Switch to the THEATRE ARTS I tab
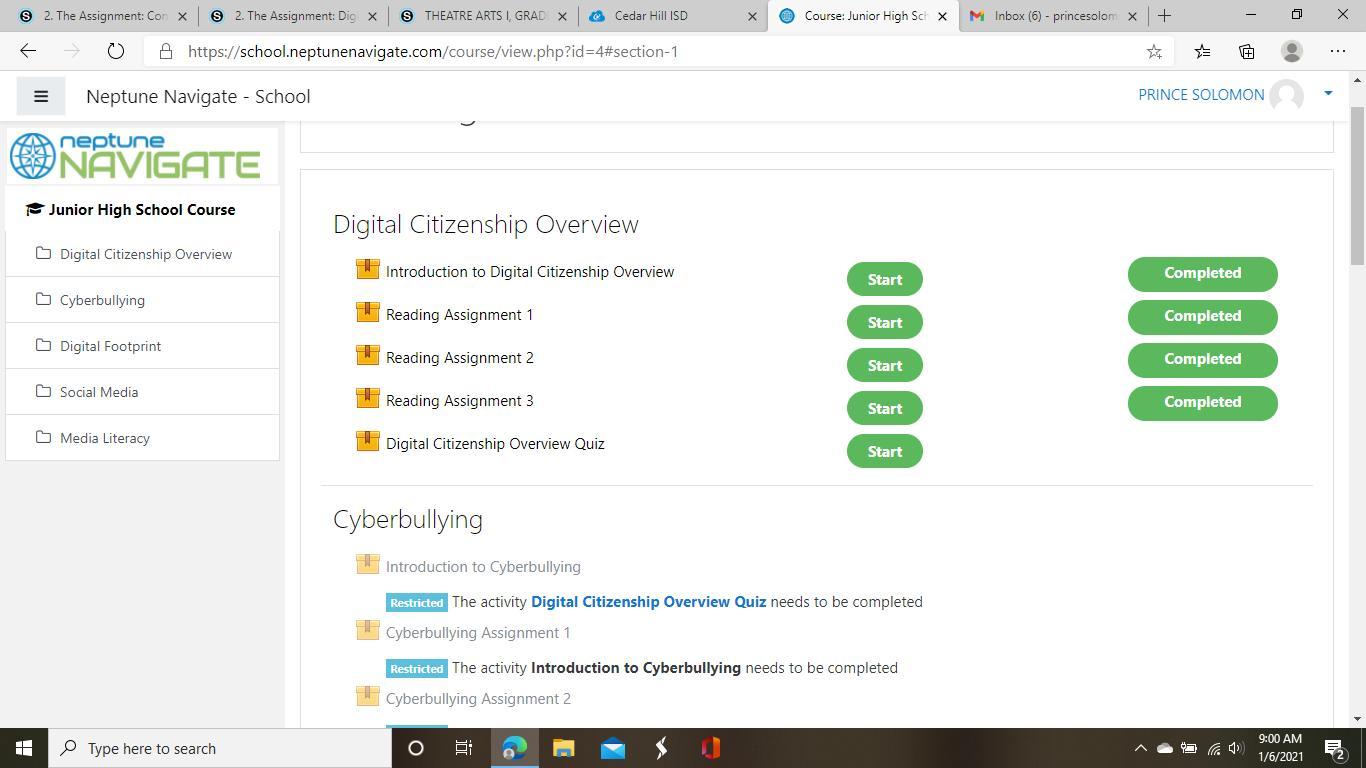Image resolution: width=1366 pixels, height=768 pixels. point(484,16)
